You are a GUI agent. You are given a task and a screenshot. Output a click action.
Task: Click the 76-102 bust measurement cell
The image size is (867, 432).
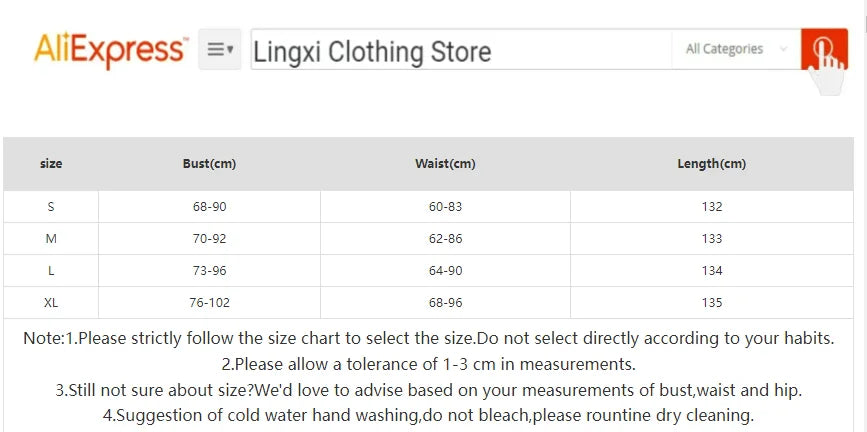(x=209, y=303)
